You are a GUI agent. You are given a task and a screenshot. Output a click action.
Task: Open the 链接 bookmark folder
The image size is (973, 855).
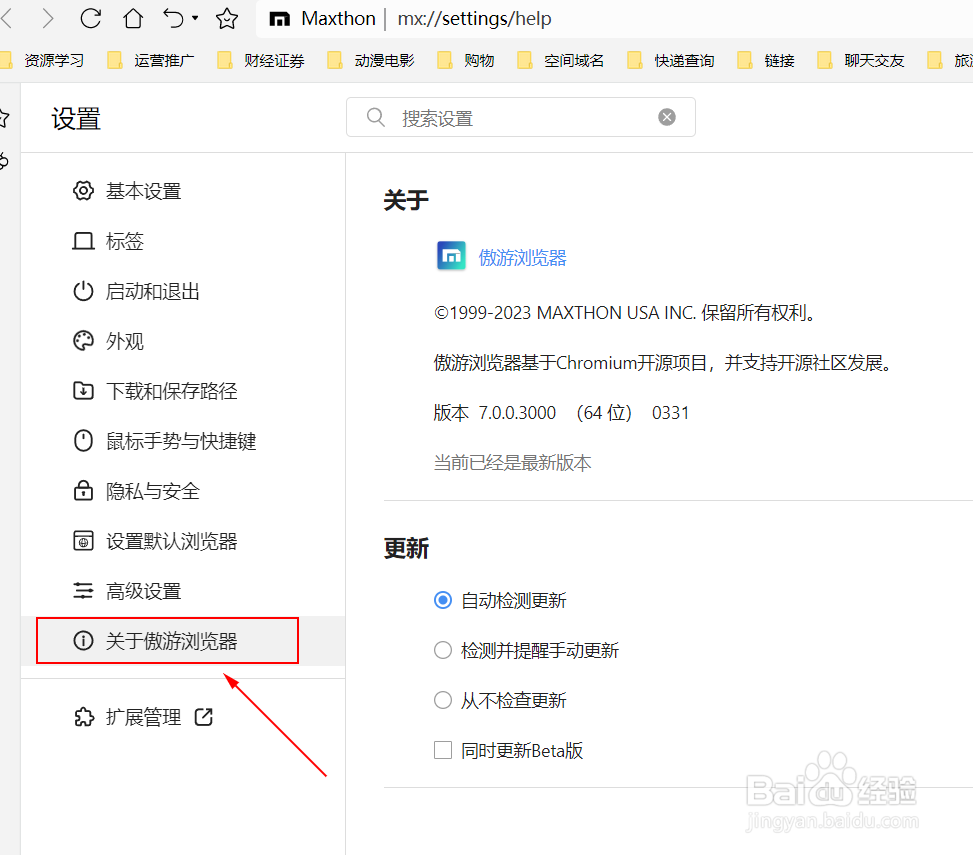(x=766, y=60)
